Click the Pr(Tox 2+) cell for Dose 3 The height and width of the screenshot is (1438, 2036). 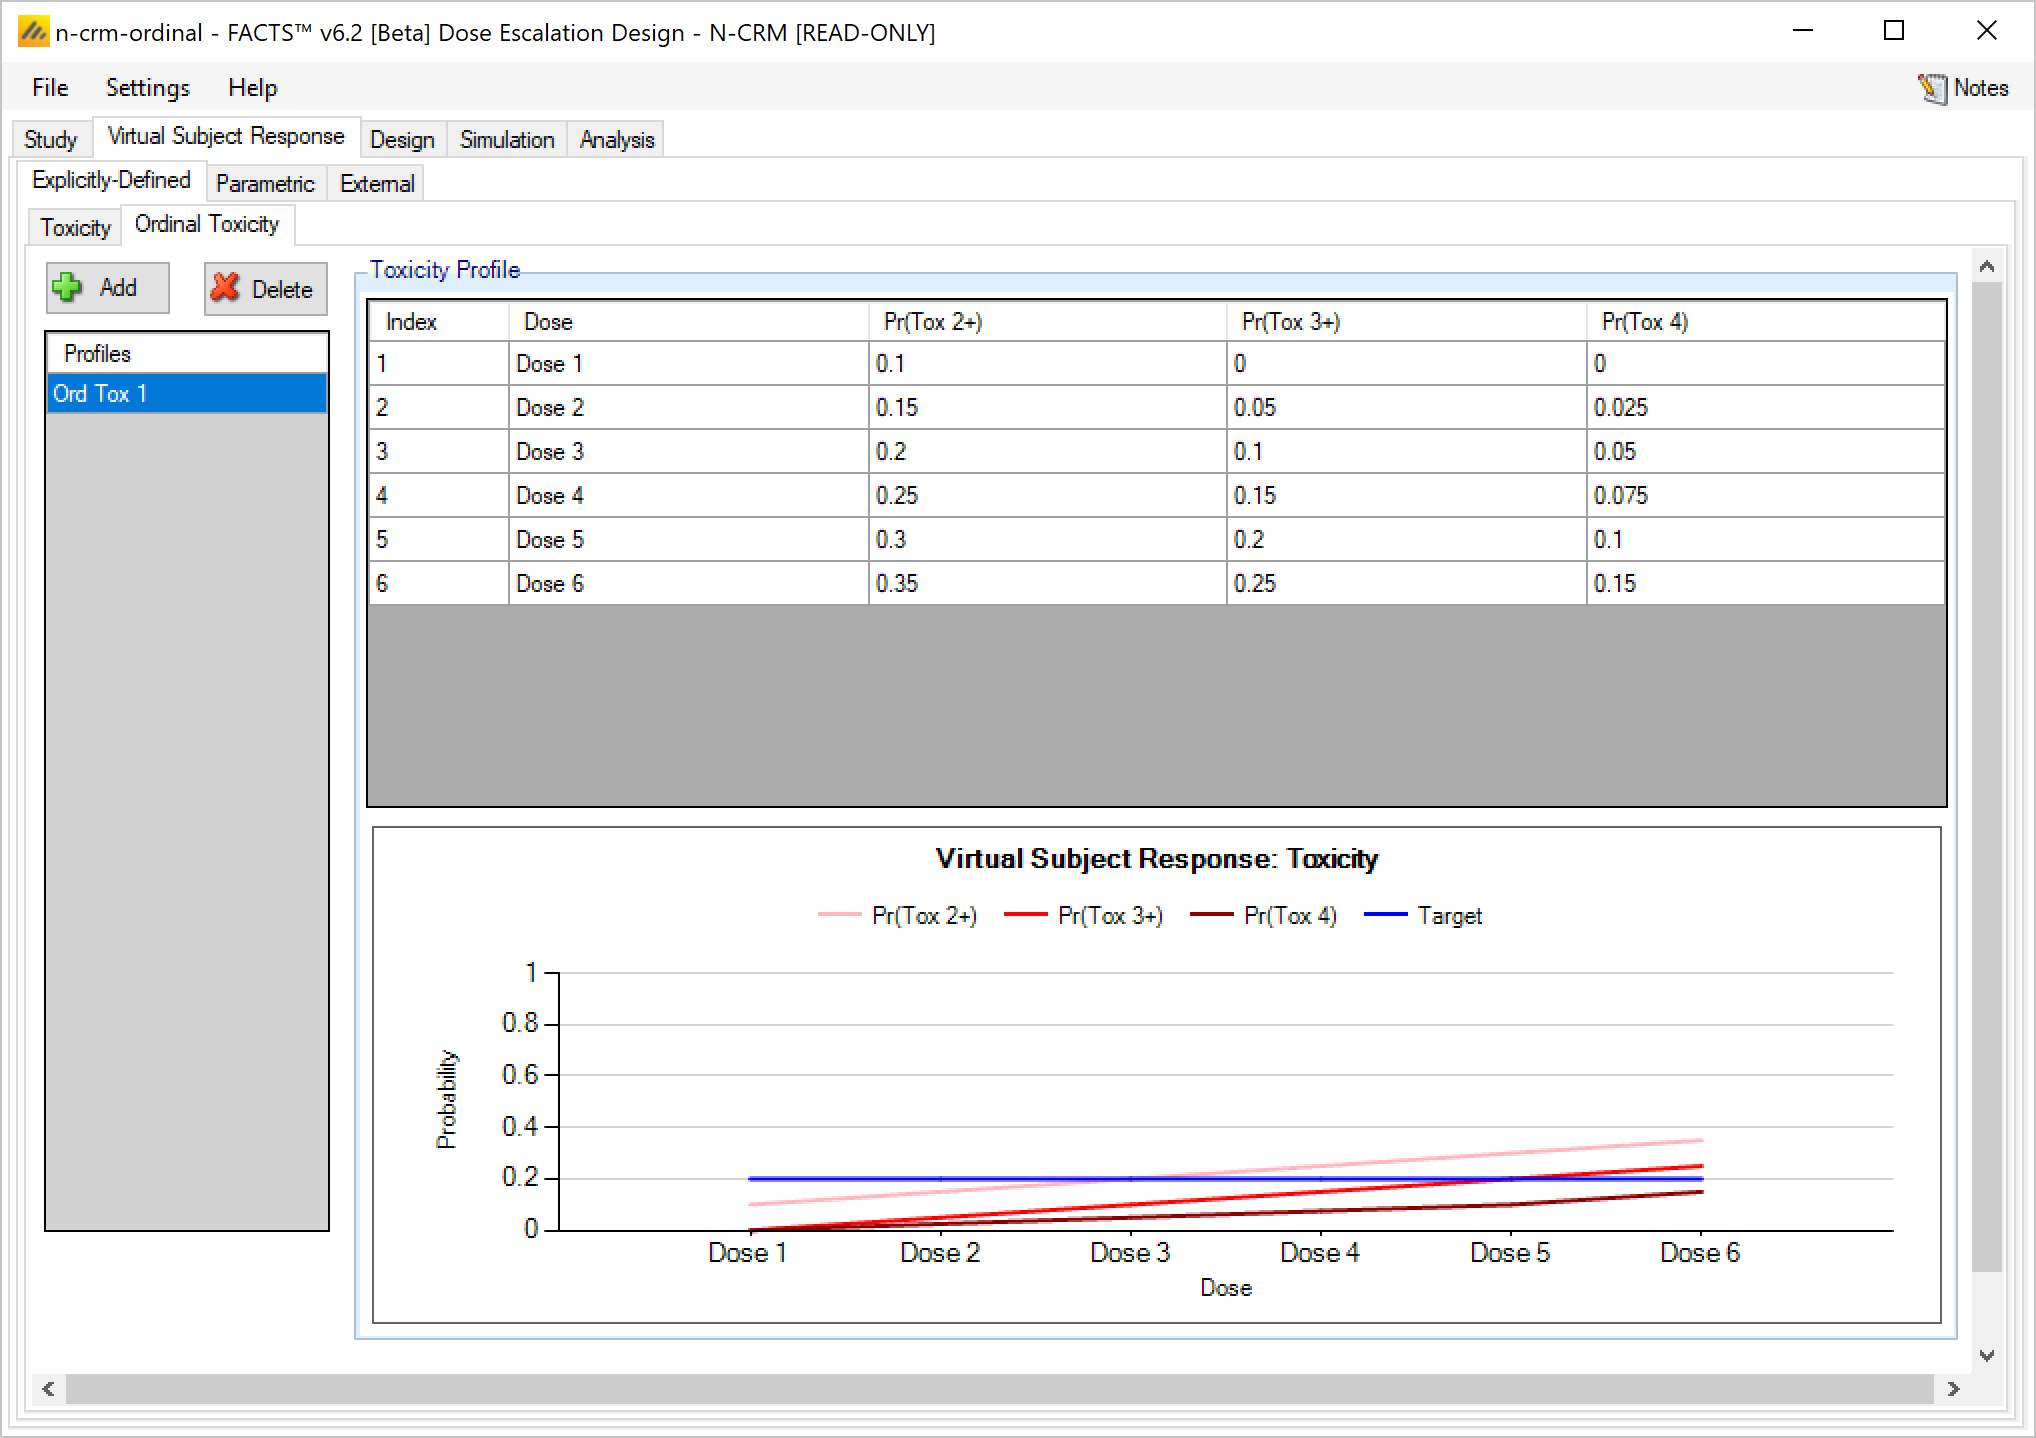(x=1046, y=452)
